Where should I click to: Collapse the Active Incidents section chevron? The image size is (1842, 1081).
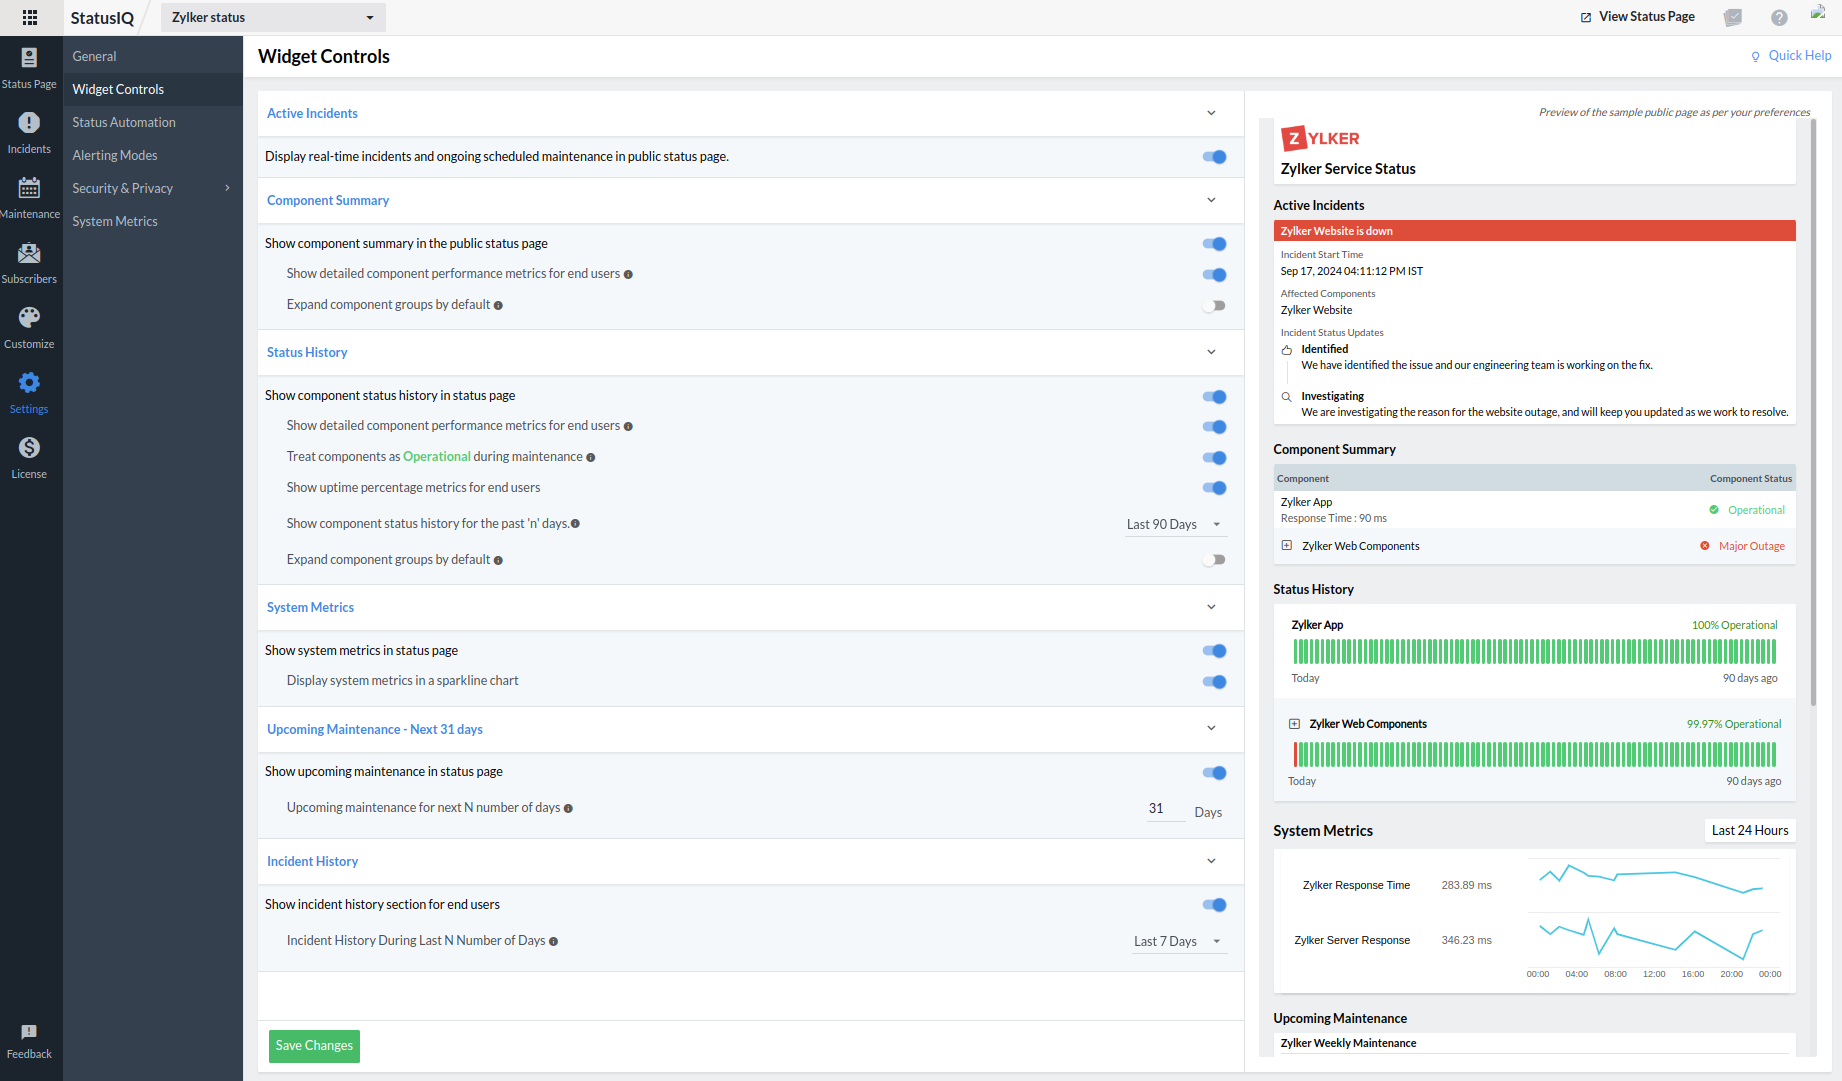pyautogui.click(x=1211, y=113)
